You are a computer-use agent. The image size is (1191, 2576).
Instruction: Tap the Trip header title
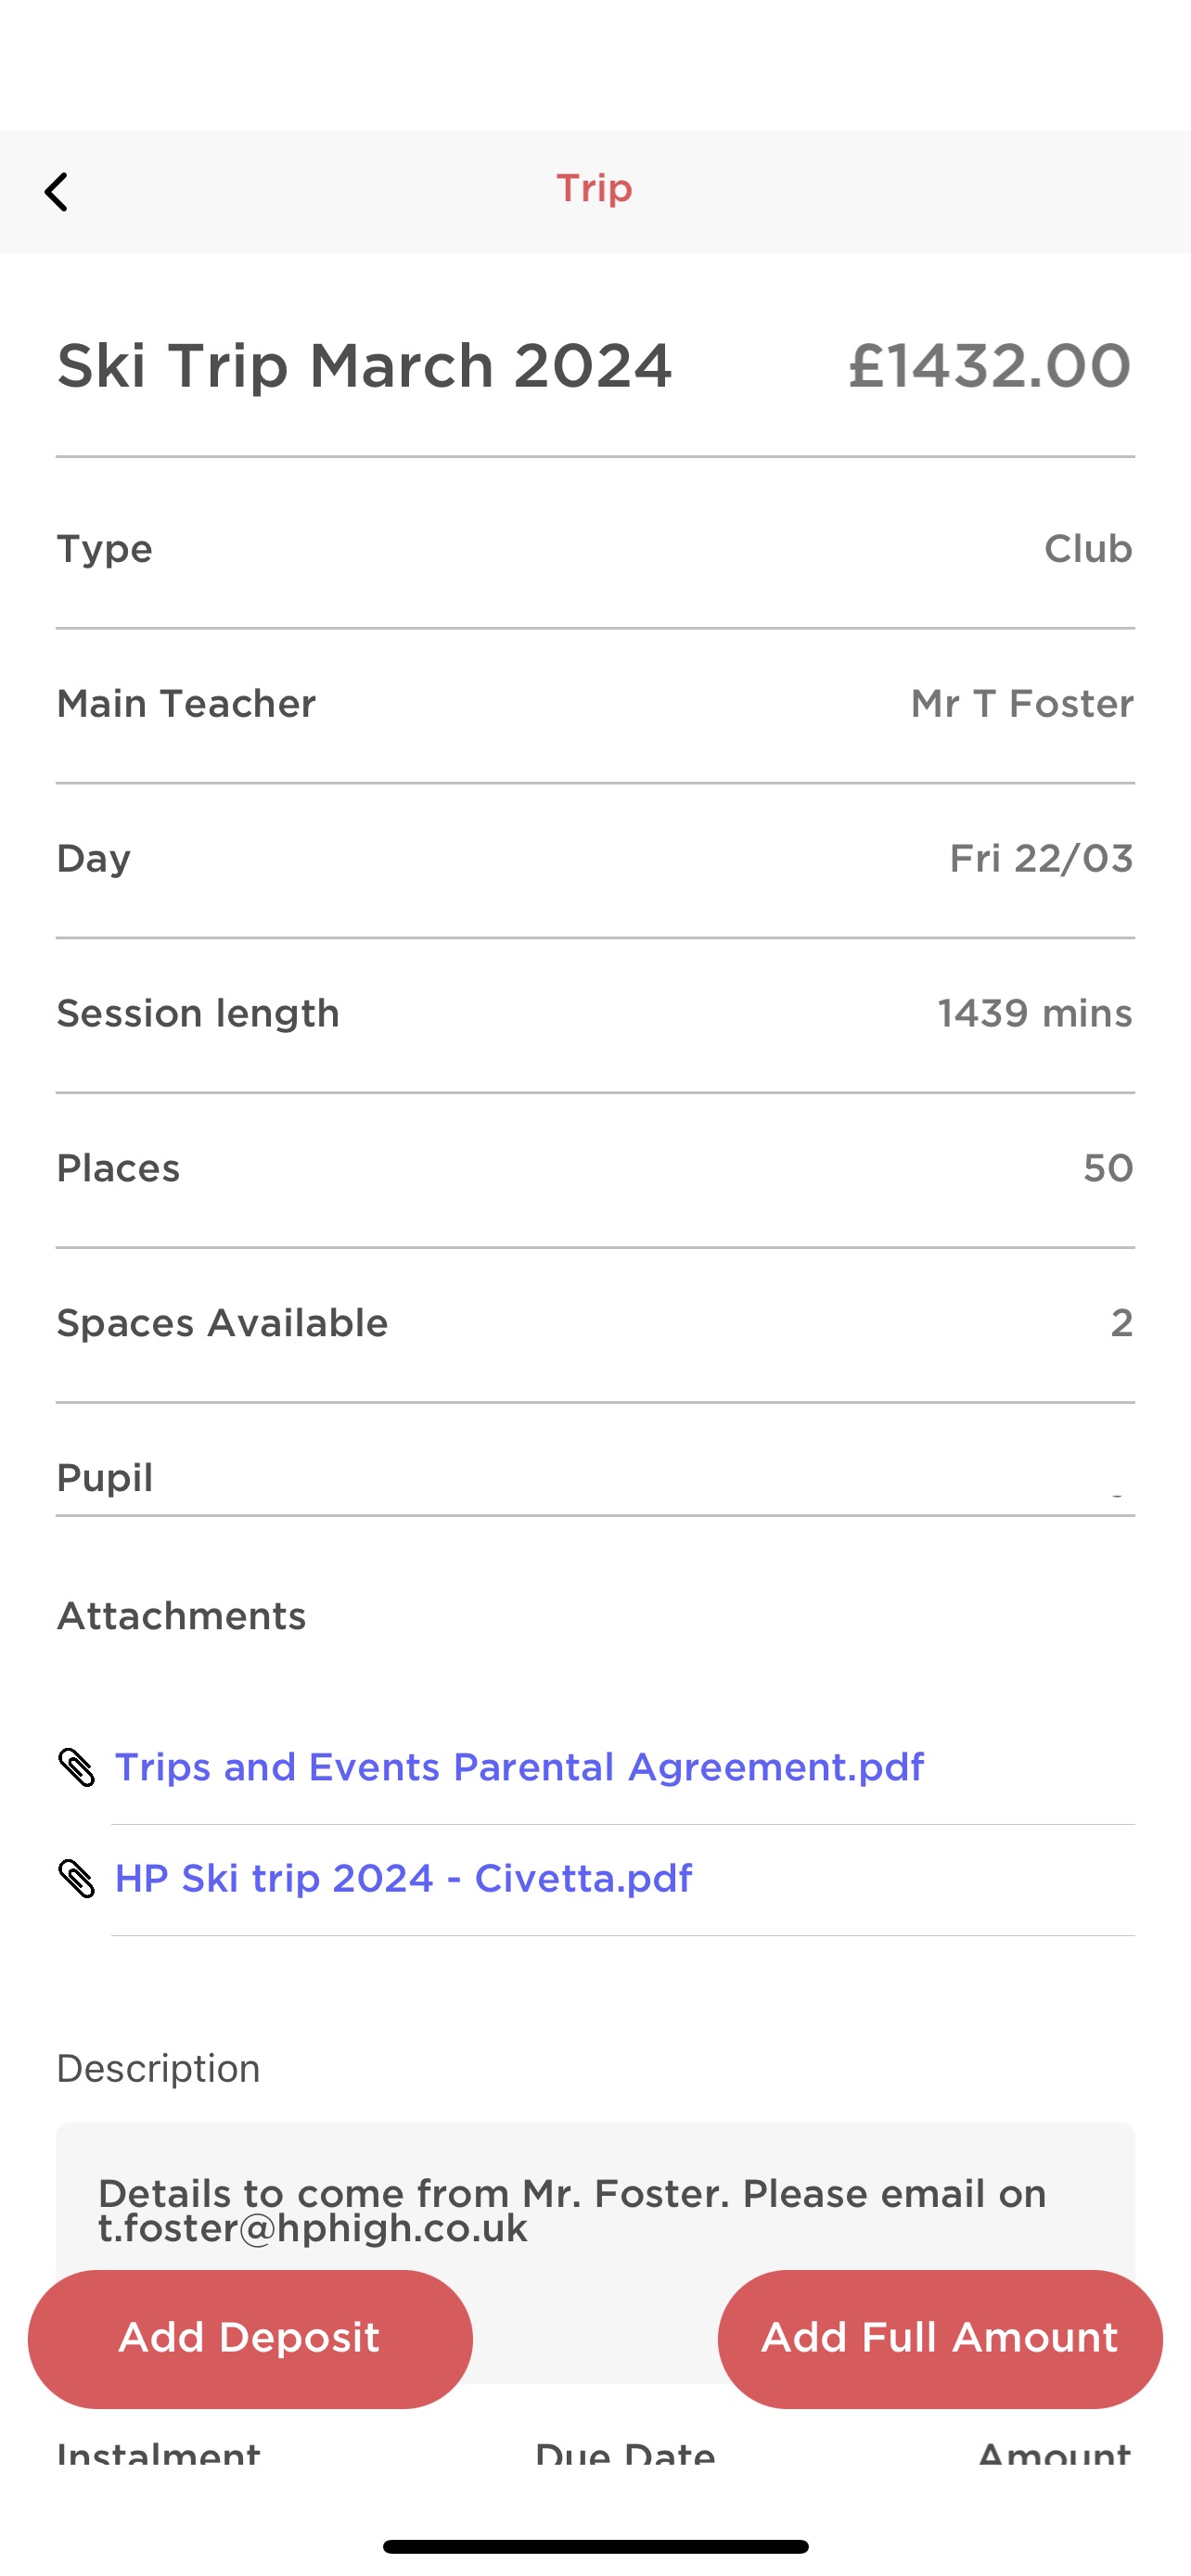coord(594,189)
